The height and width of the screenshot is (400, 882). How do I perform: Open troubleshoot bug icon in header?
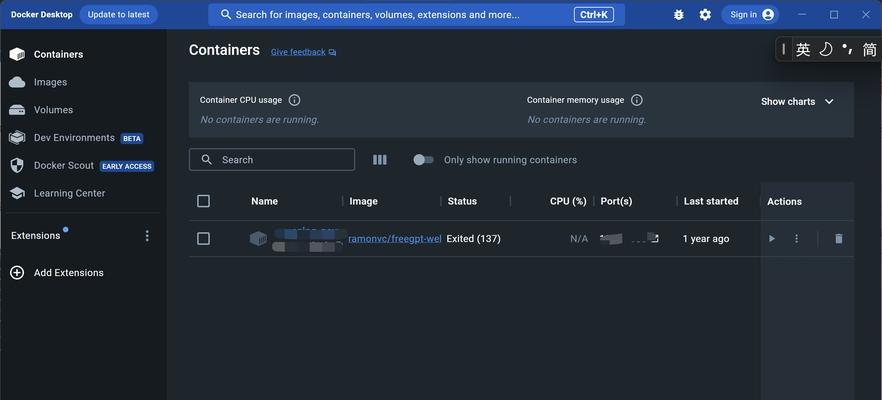679,15
